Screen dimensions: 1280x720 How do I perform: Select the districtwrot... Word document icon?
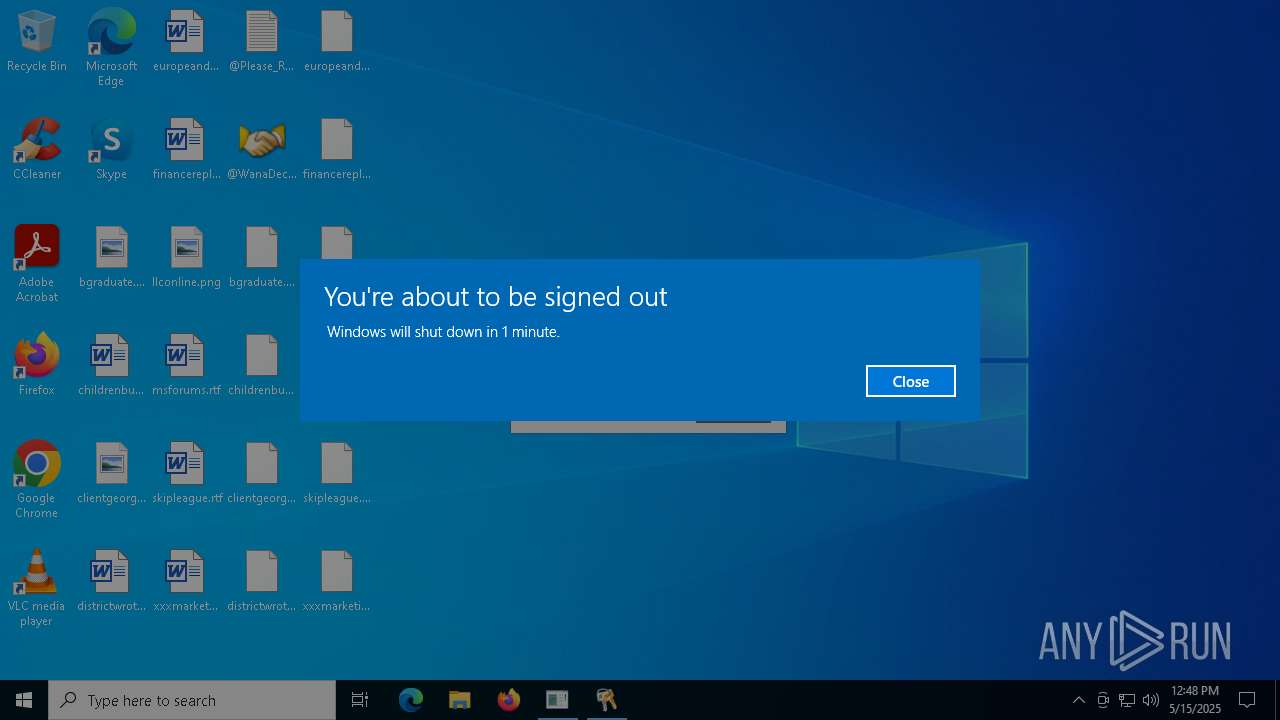(111, 581)
